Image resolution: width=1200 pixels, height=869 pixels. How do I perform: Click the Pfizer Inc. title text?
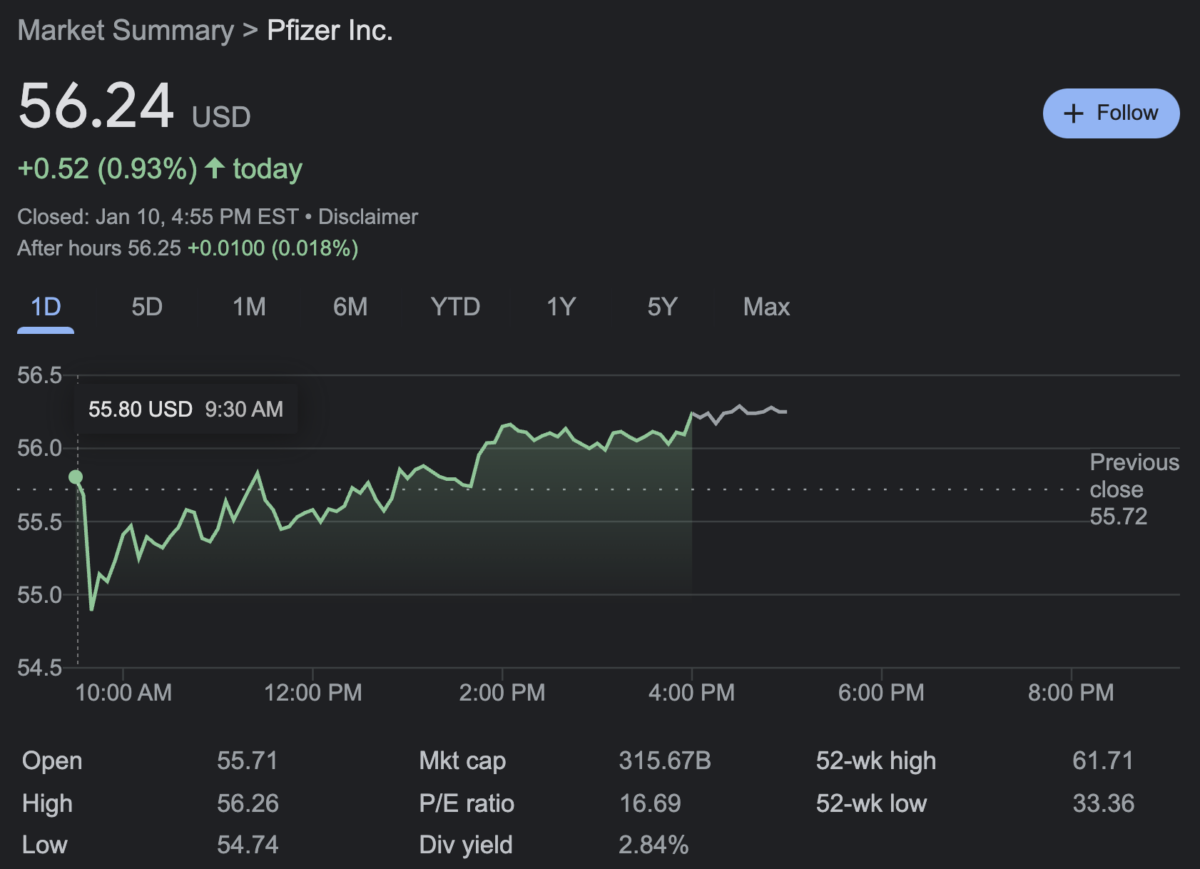[330, 31]
